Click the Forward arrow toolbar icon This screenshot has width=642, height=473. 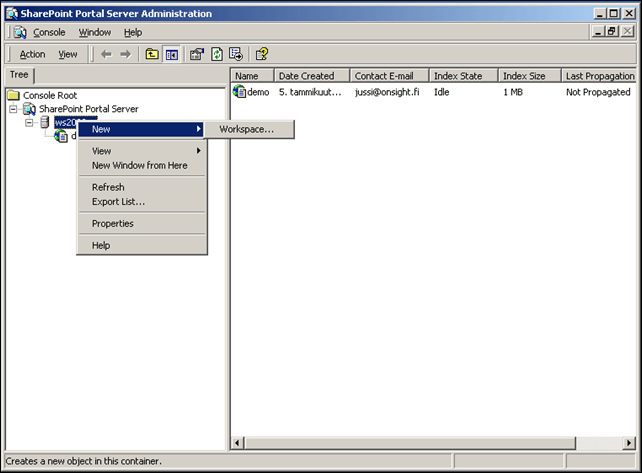pos(126,54)
